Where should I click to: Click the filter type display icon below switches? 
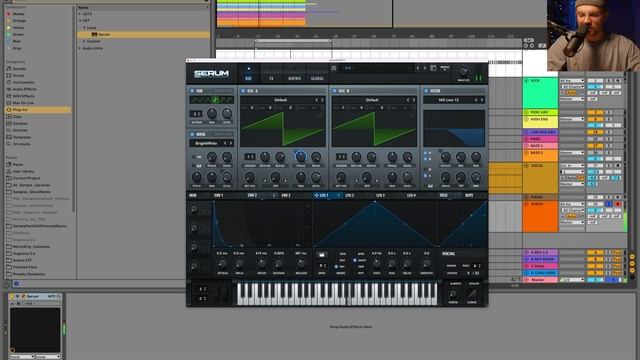[x=430, y=186]
